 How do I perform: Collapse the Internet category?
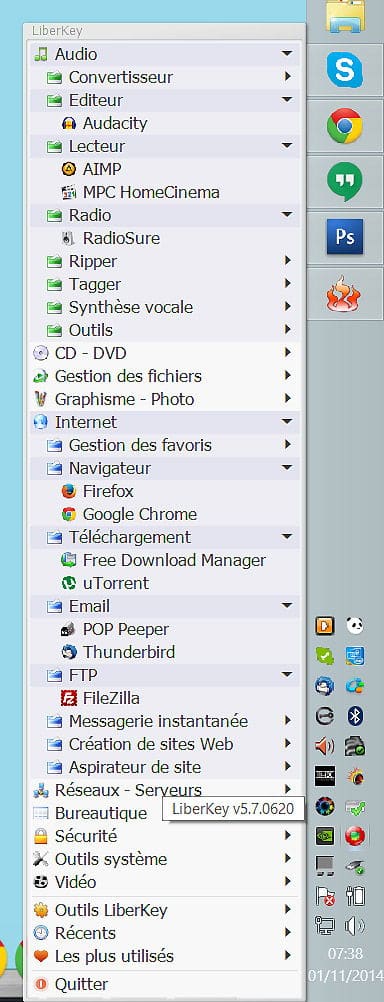[164, 422]
